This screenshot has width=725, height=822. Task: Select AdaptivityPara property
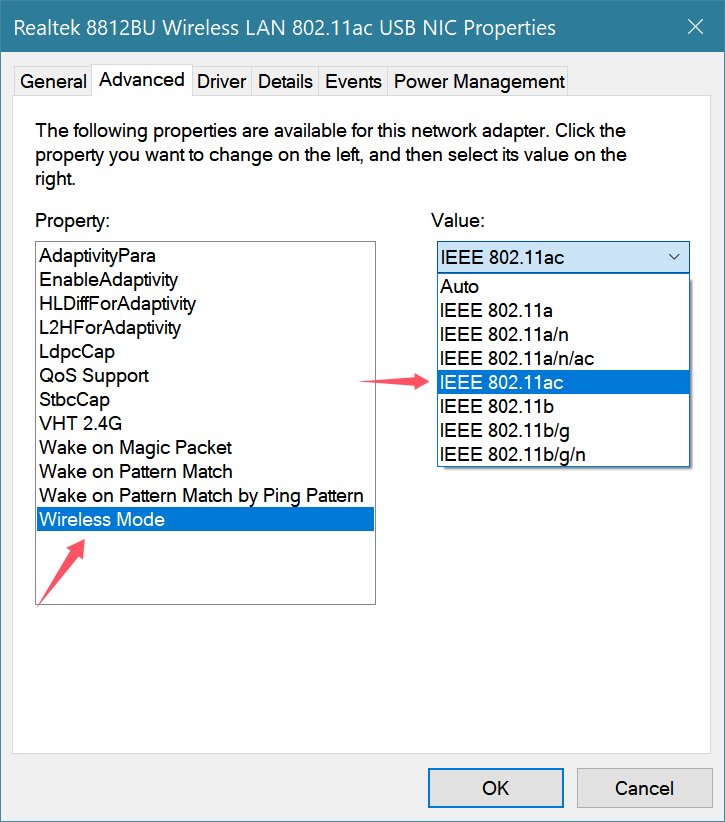(205, 256)
